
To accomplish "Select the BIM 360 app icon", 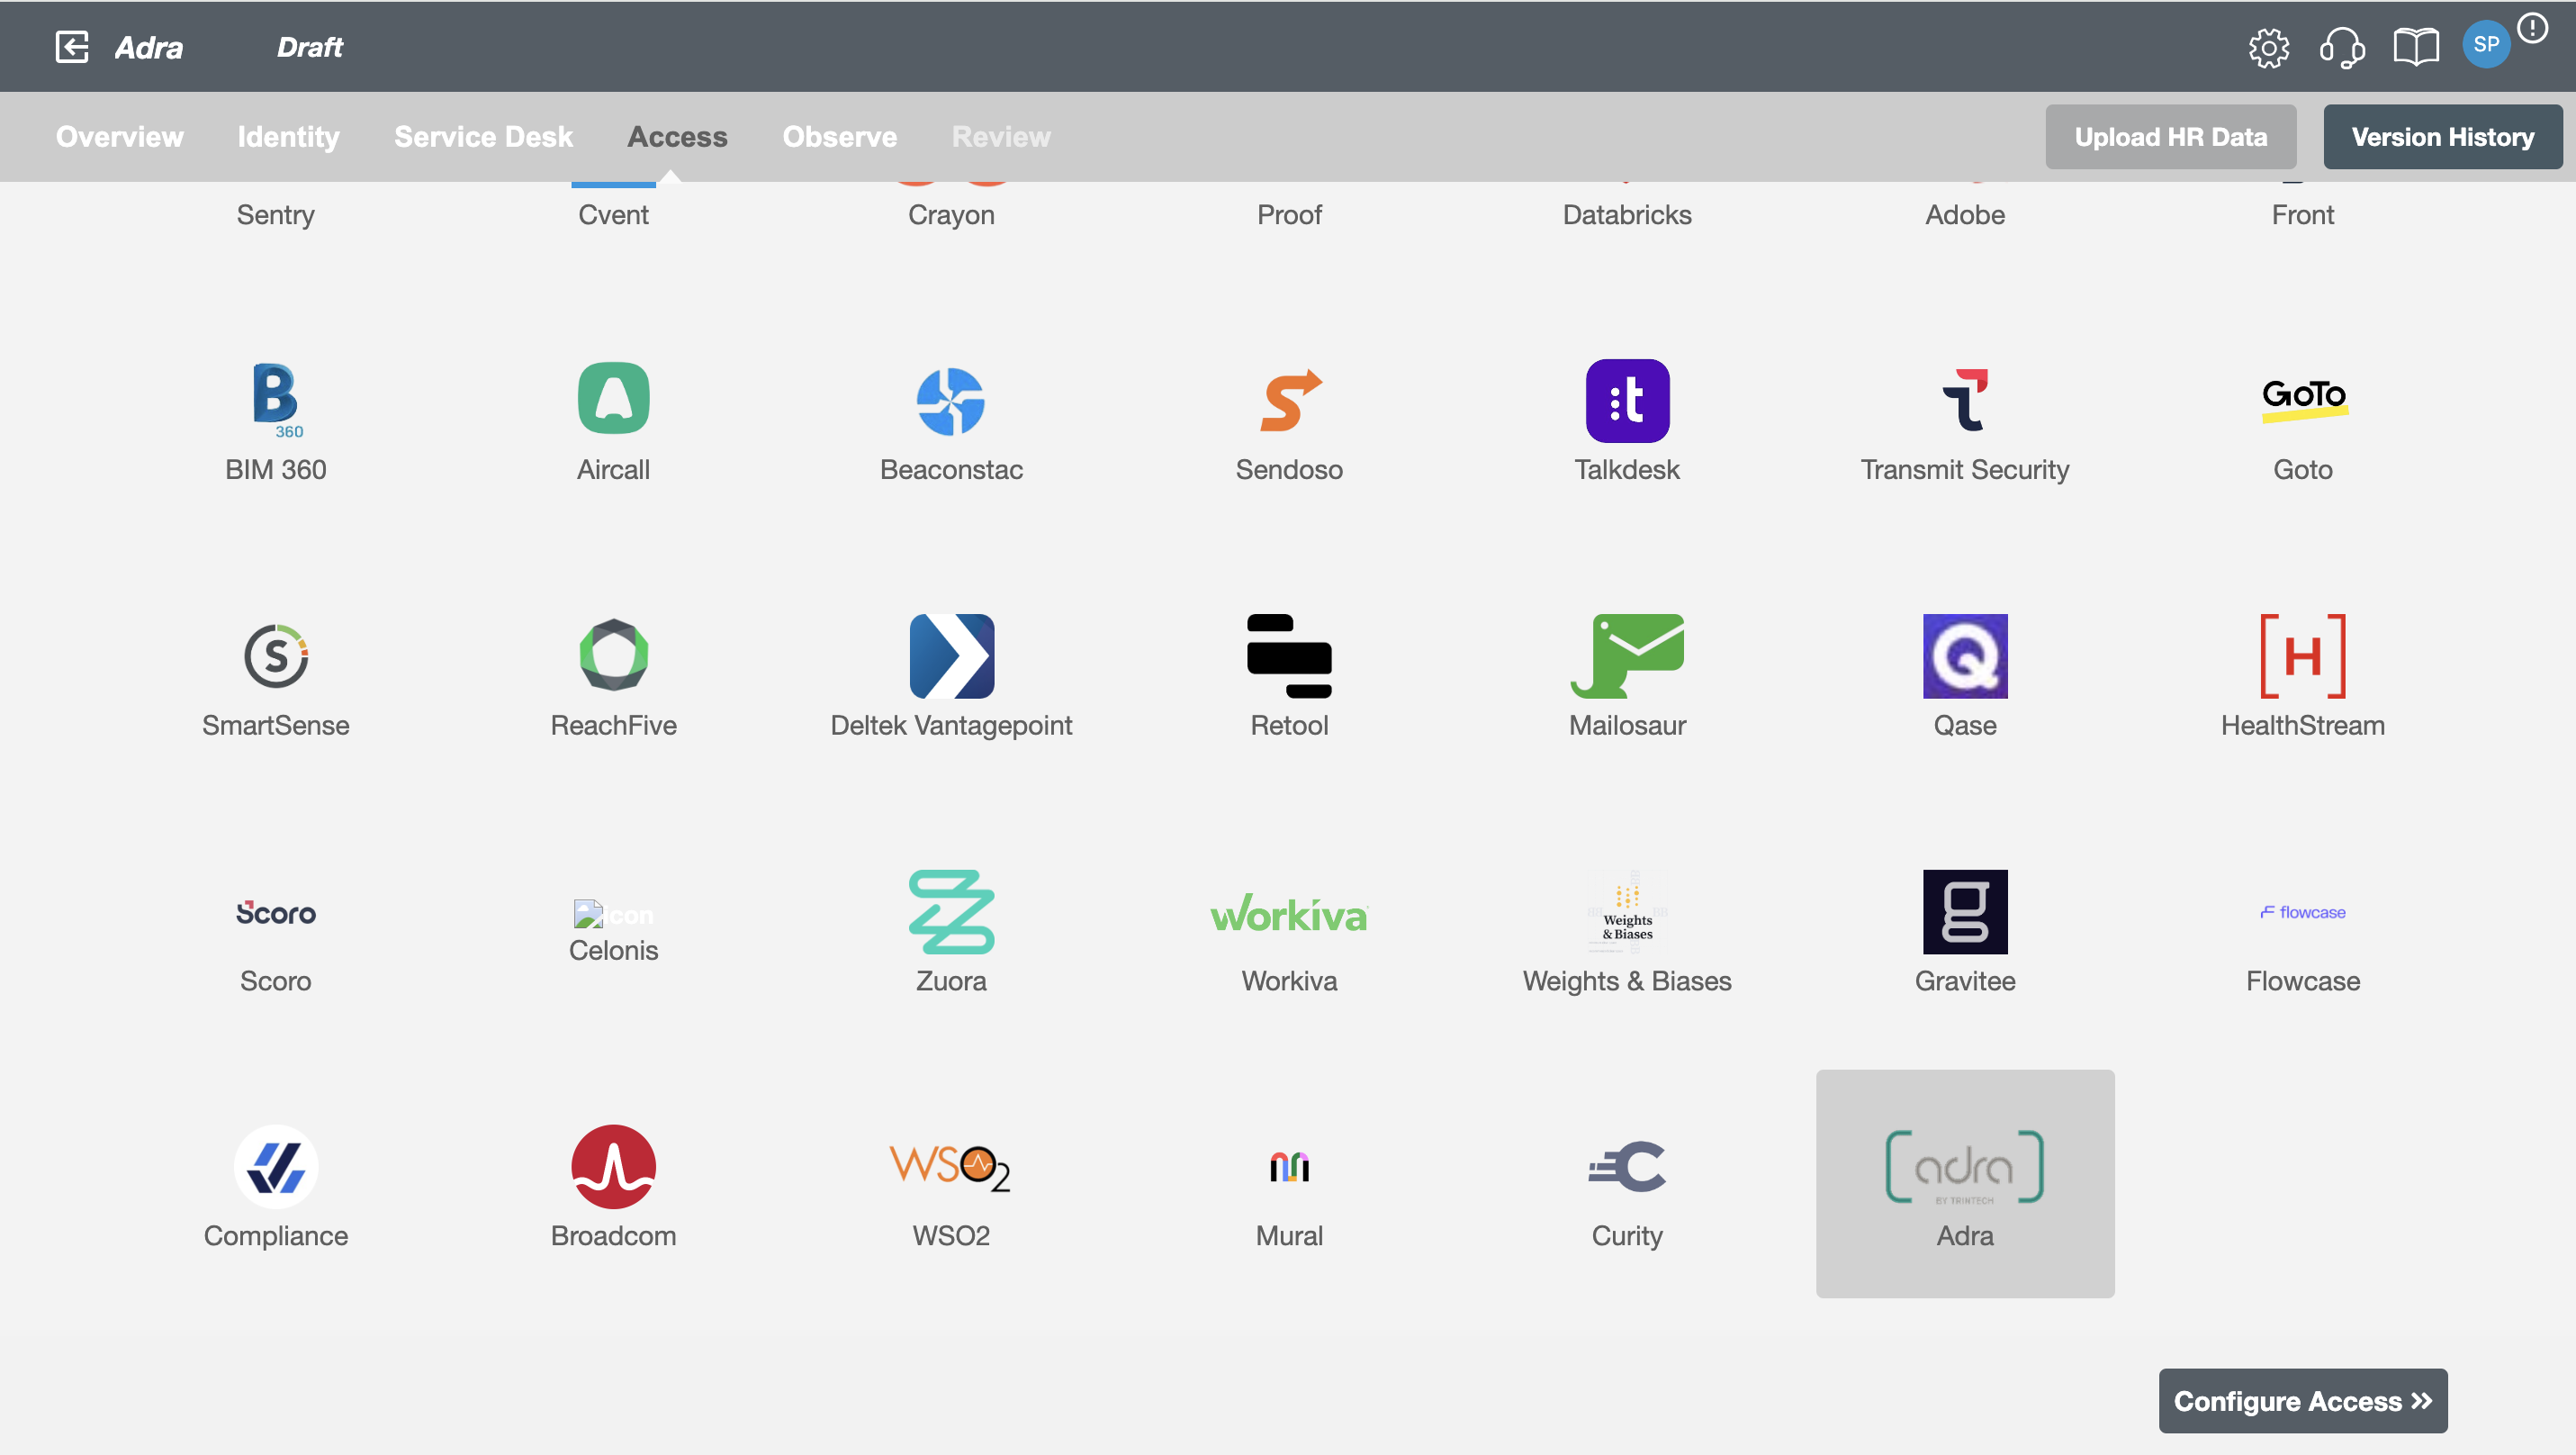I will point(275,400).
